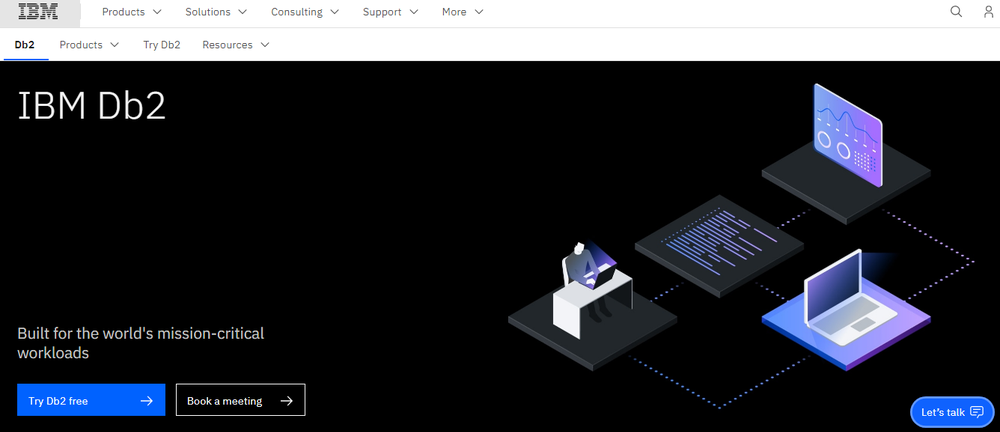Click the IBM logo
Image resolution: width=1000 pixels, height=432 pixels.
39,11
